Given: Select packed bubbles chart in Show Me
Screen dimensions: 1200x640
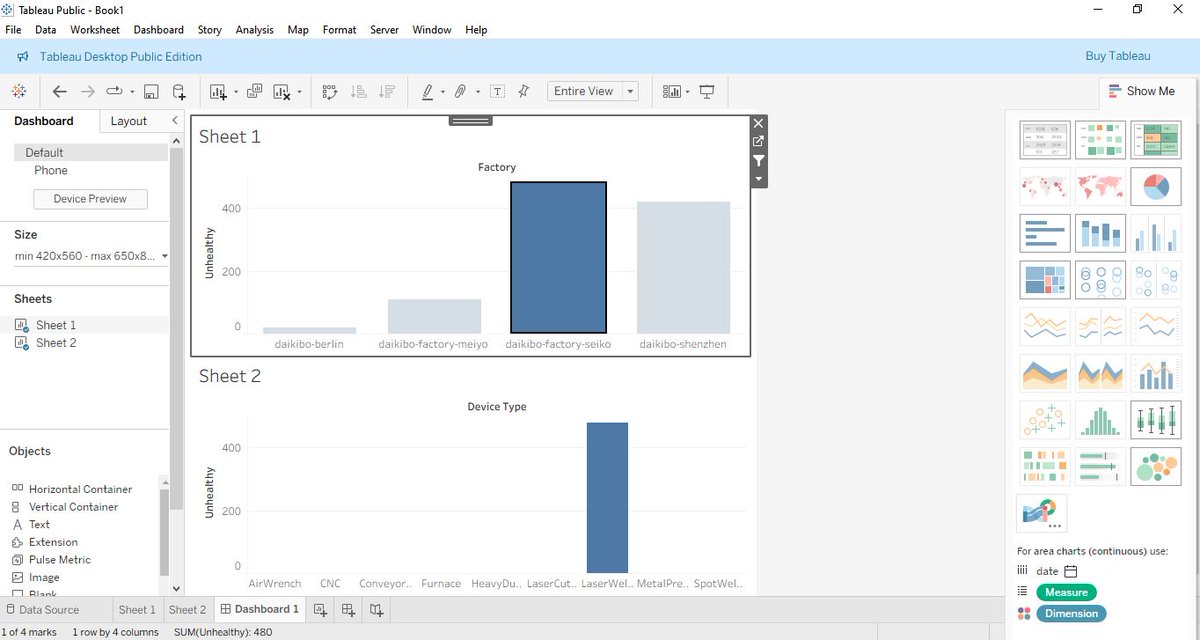Looking at the screenshot, I should [1156, 466].
